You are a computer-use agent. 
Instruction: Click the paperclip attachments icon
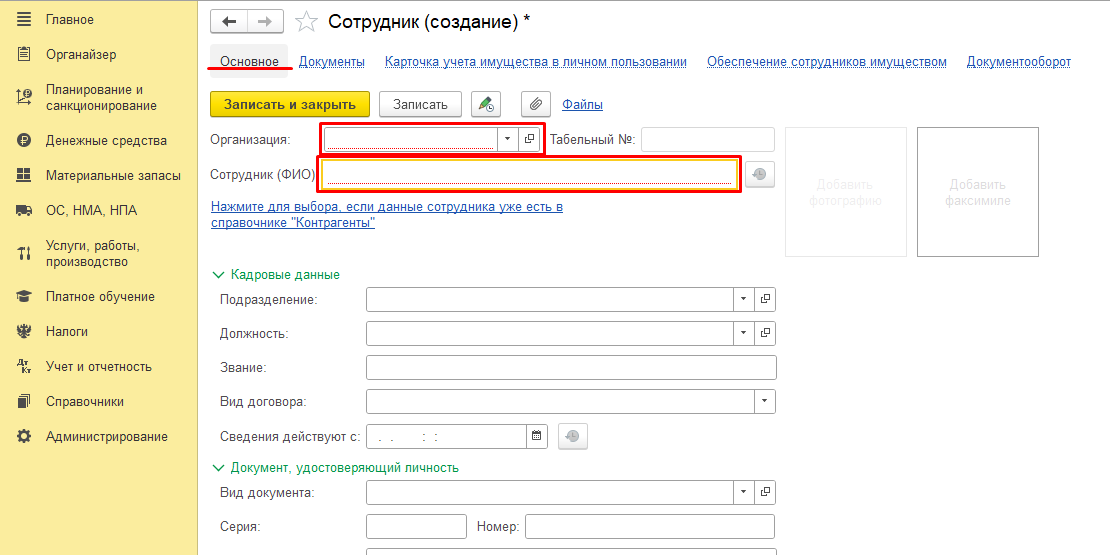tap(536, 104)
